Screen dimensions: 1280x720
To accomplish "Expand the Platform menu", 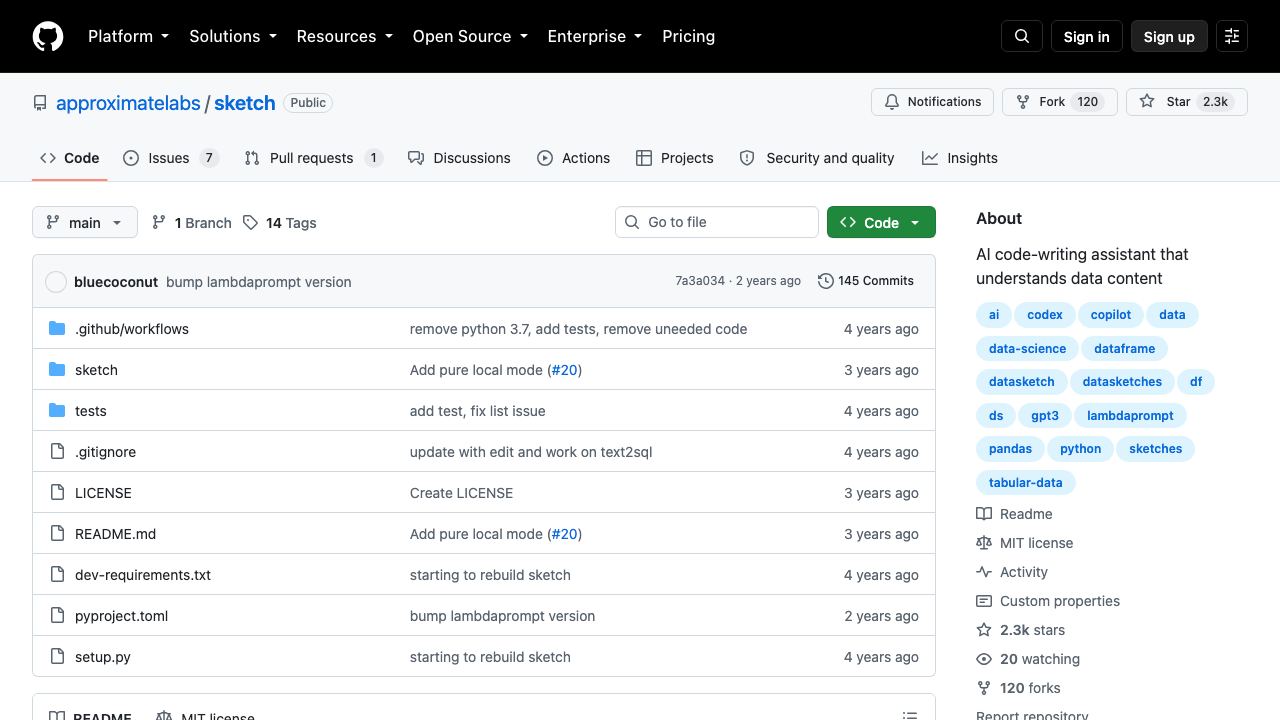I will click(x=129, y=36).
